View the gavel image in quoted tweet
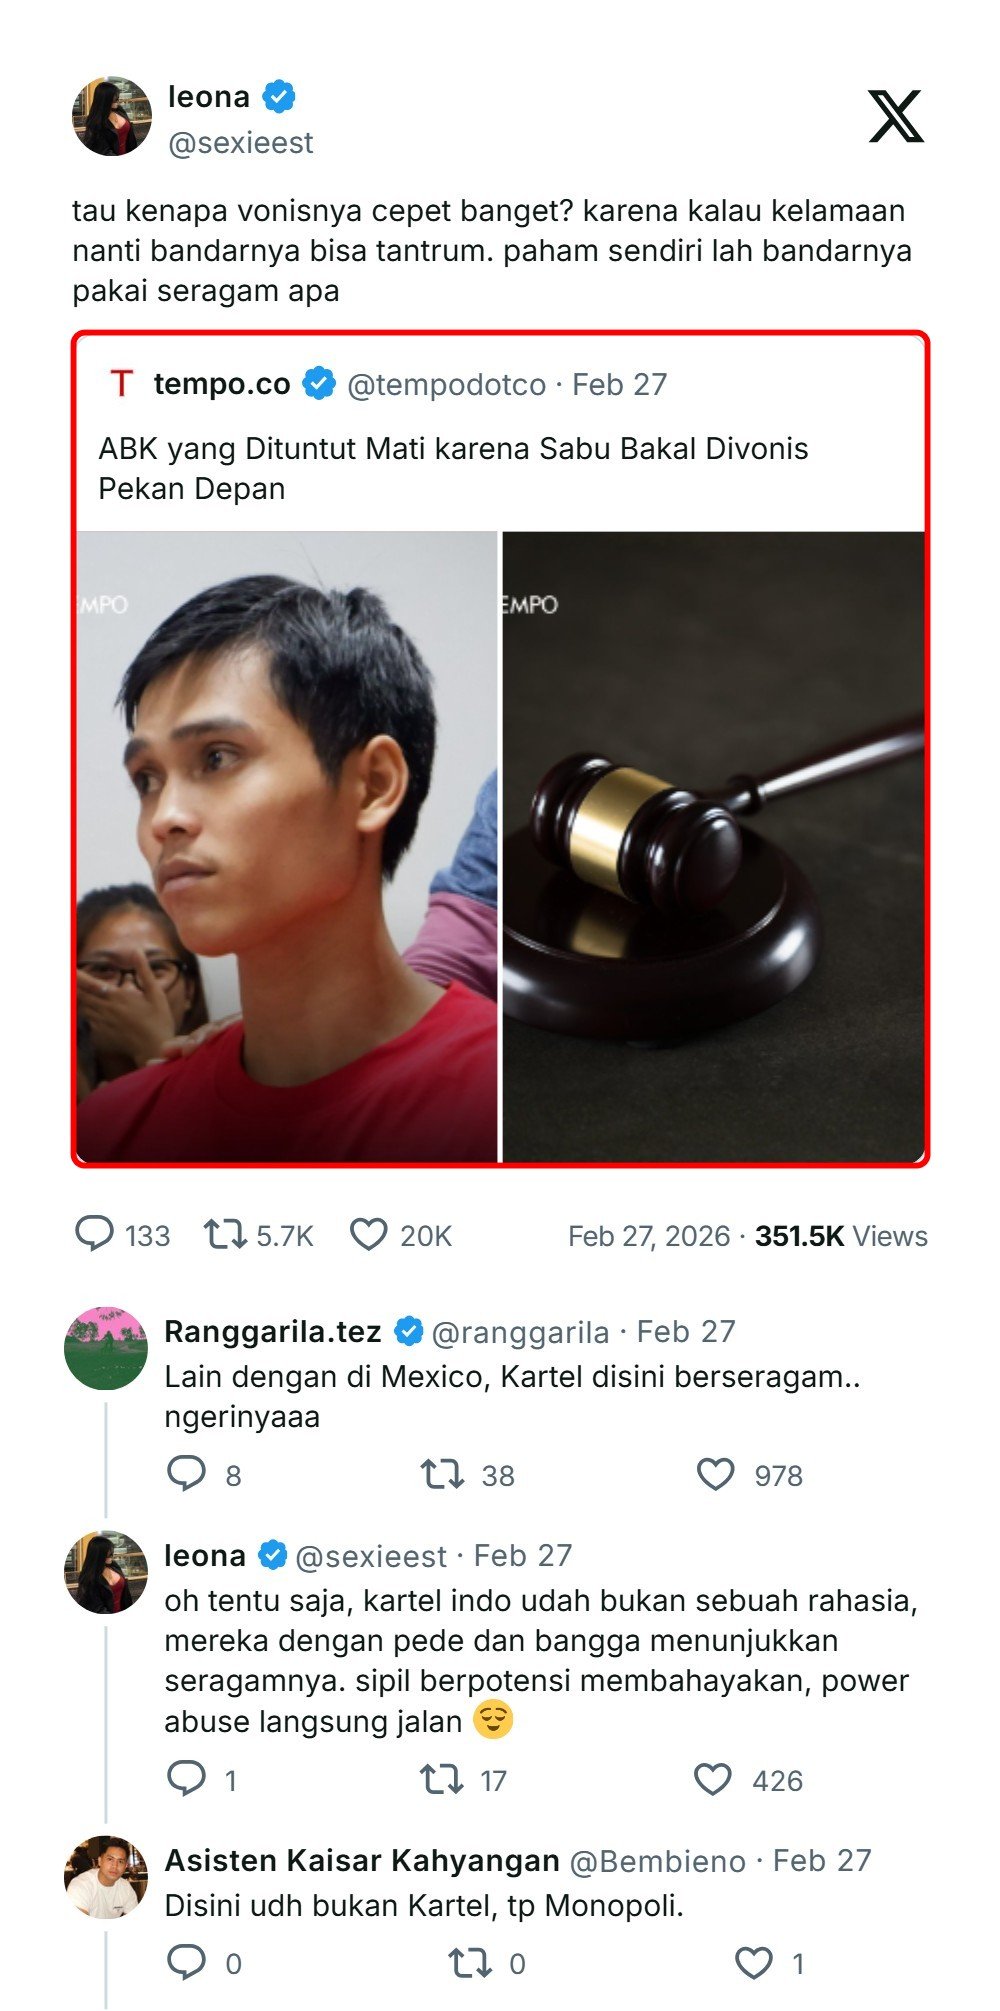The height and width of the screenshot is (2011, 1000). 713,846
